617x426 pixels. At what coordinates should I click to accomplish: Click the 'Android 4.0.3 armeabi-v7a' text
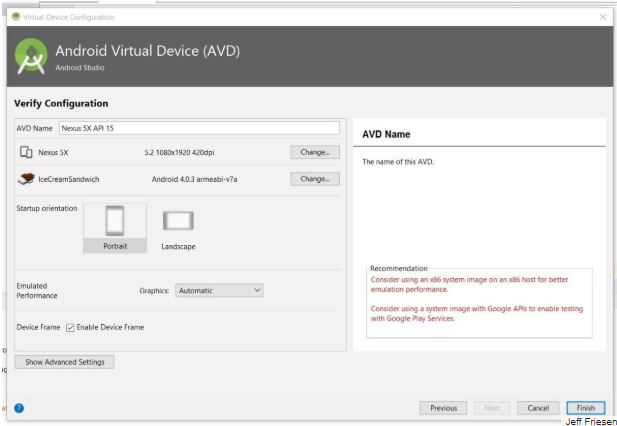pyautogui.click(x=194, y=179)
